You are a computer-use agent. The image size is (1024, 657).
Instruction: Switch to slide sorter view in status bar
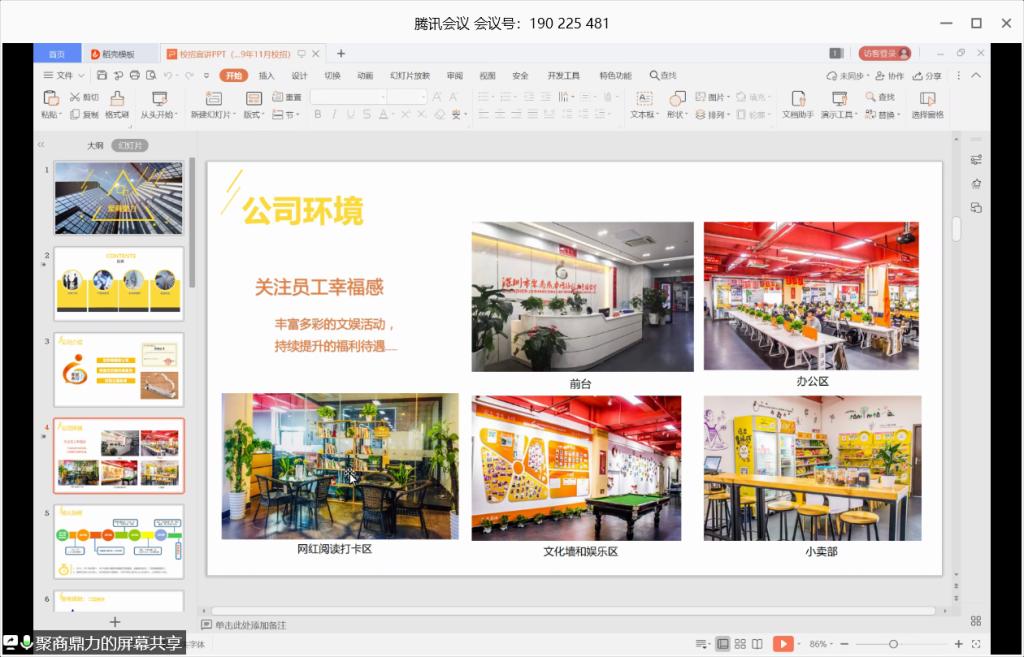pyautogui.click(x=740, y=644)
